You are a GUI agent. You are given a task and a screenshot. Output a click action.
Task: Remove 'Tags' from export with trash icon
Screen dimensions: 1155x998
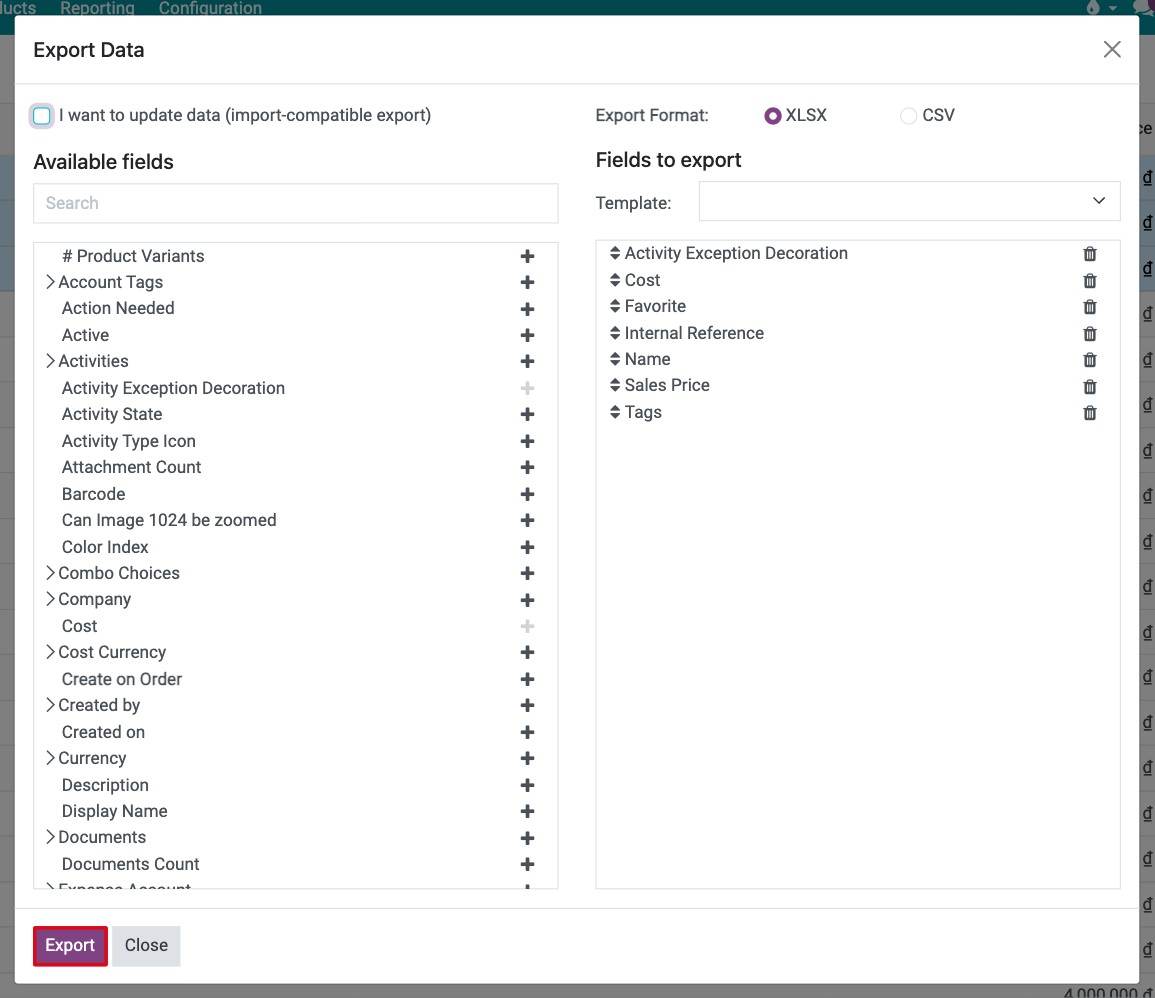tap(1089, 413)
